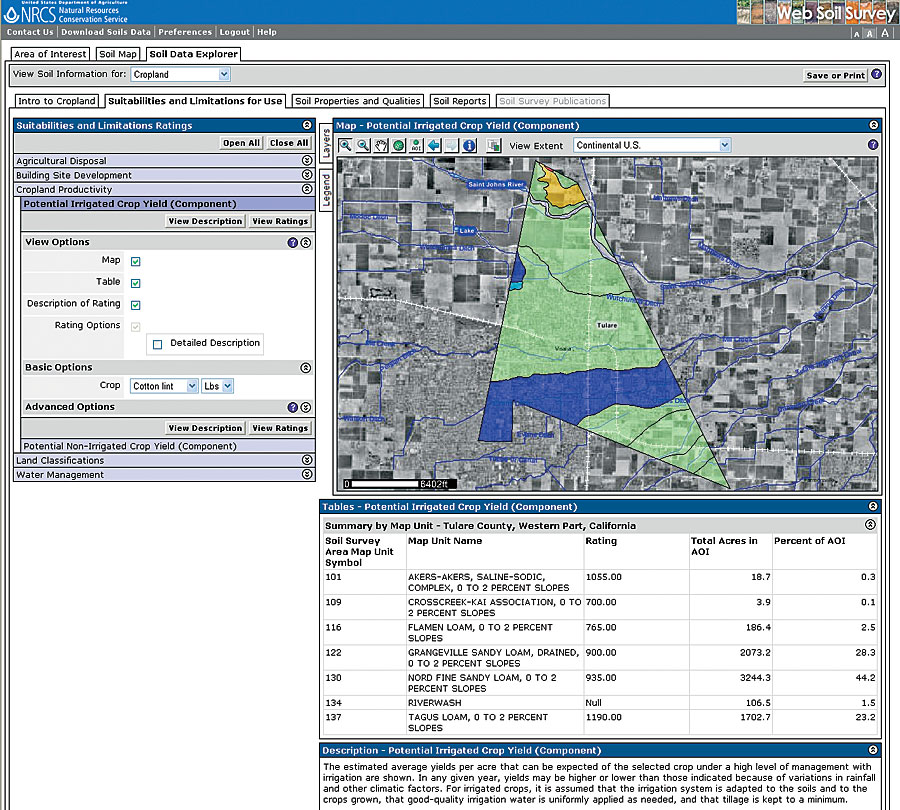Image resolution: width=900 pixels, height=810 pixels.
Task: Open help icon next to View Options
Action: coord(293,242)
